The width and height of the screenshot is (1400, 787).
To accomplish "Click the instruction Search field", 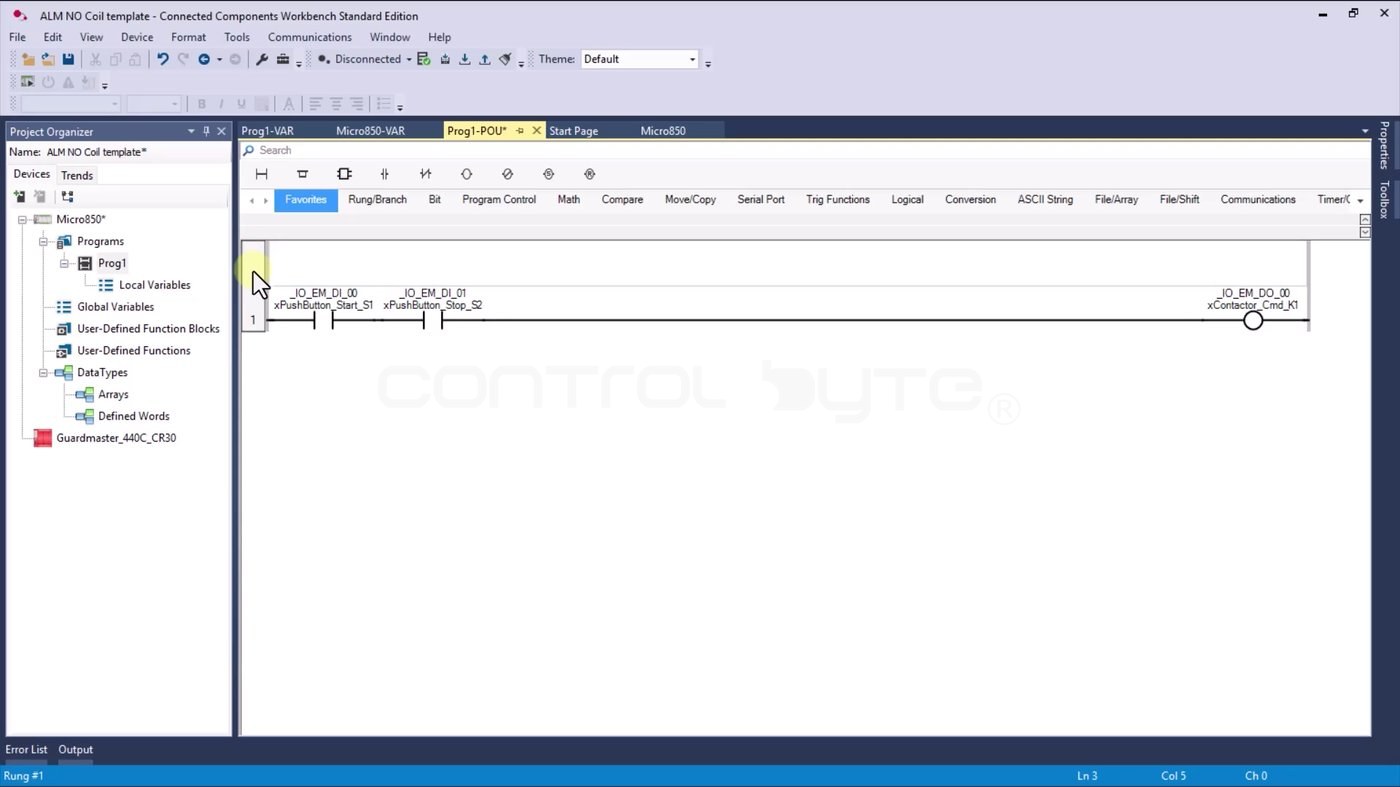I will pos(805,150).
